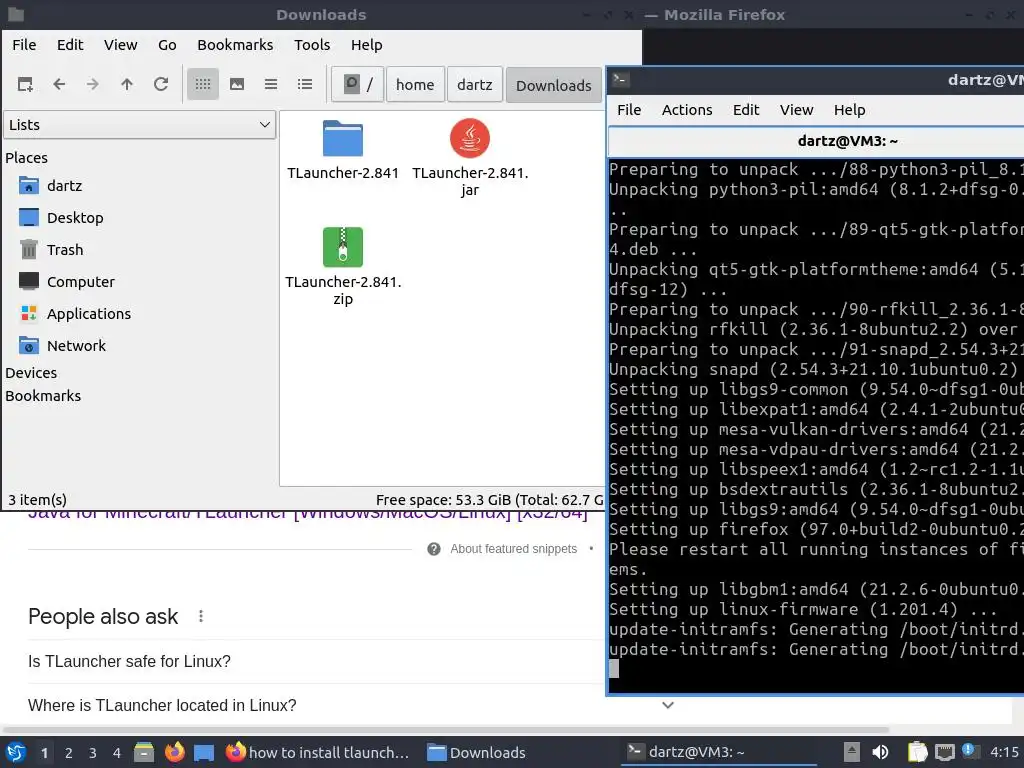This screenshot has height=768, width=1024.
Task: Switch to Firefox 'how to install tlaunch' task
Action: tap(318, 752)
